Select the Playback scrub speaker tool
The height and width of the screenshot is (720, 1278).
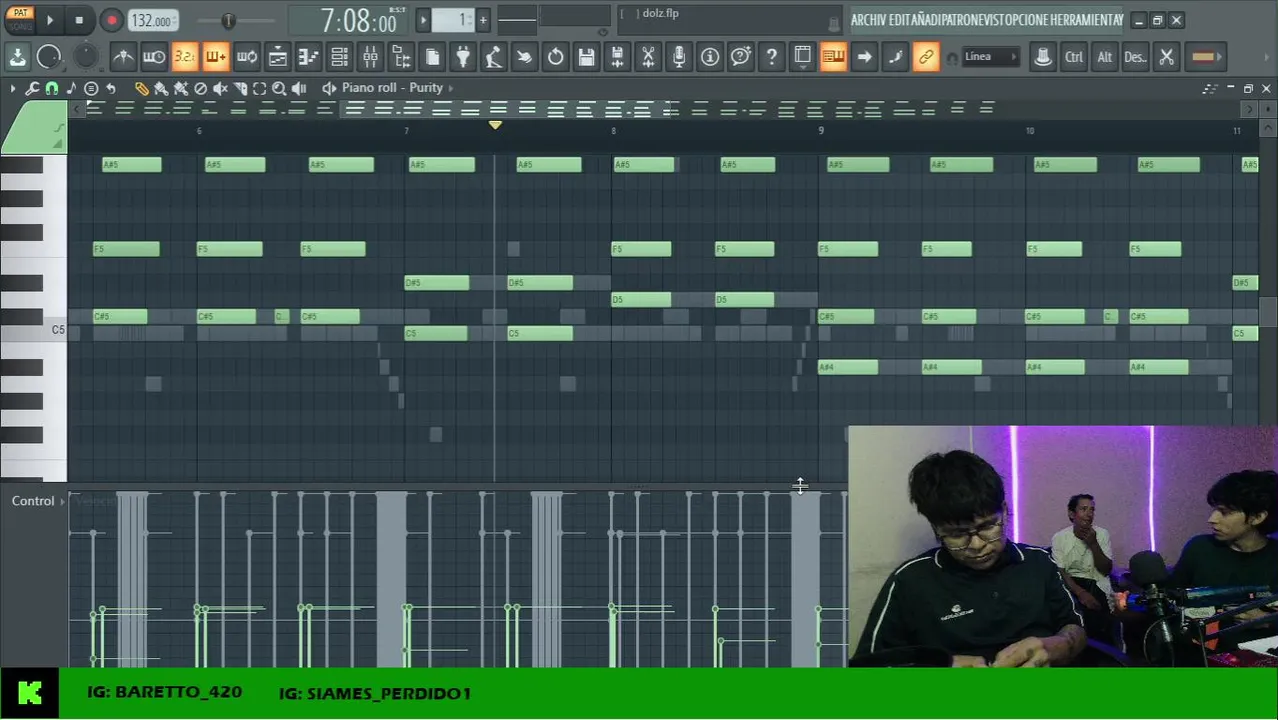coord(298,88)
